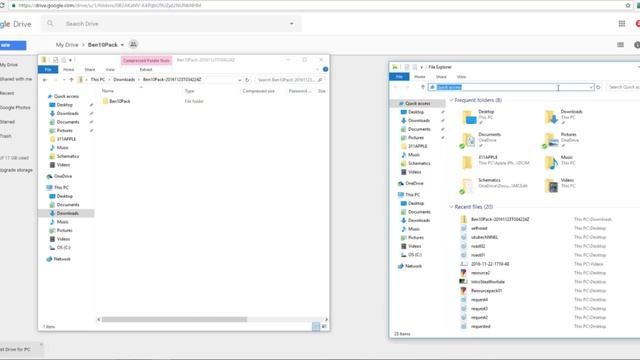
Task: Open Ben10Pack zip in Recent files
Action: tap(500, 219)
